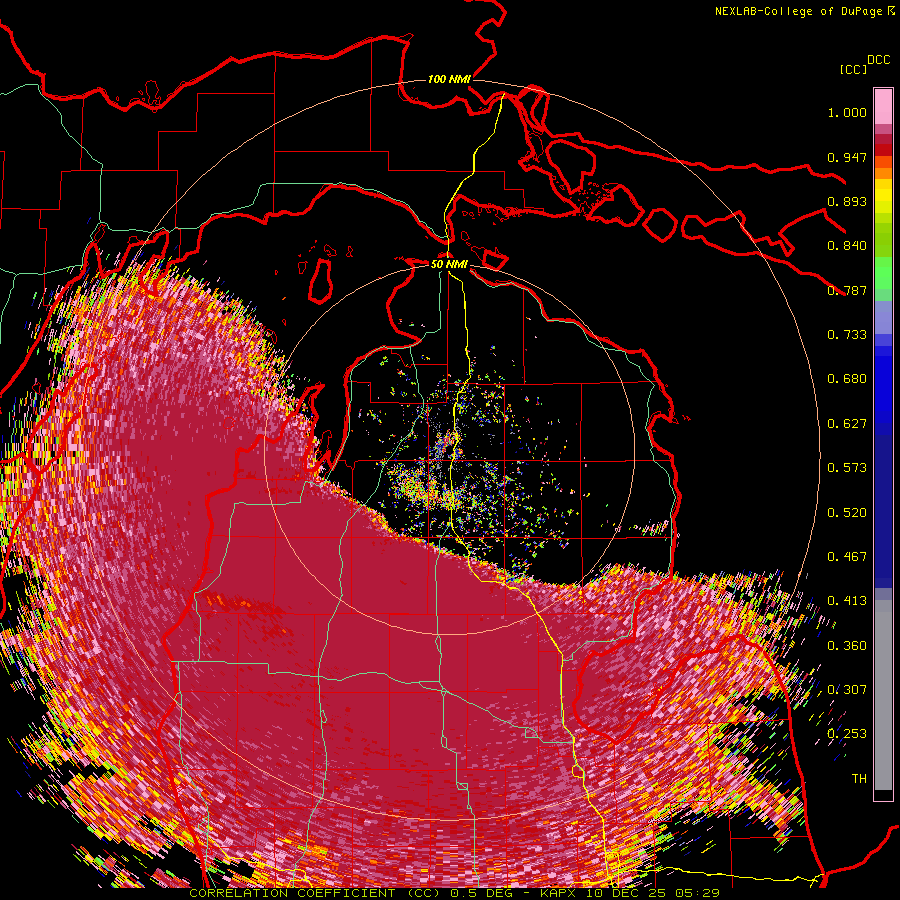This screenshot has height=900, width=900.
Task: Click the 1.000 scale value
Action: pos(847,112)
